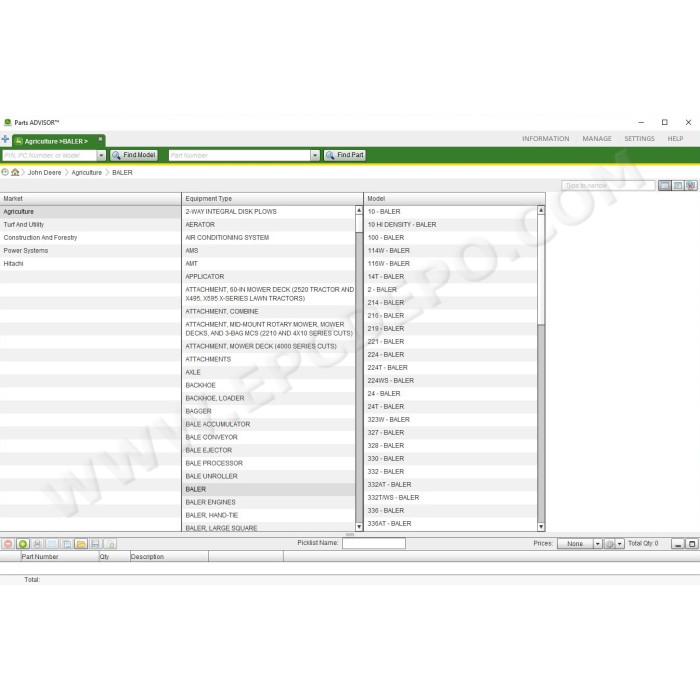Select AIR CONDITIONING SYSTEM equipment type
The height and width of the screenshot is (700, 700).
pos(269,238)
